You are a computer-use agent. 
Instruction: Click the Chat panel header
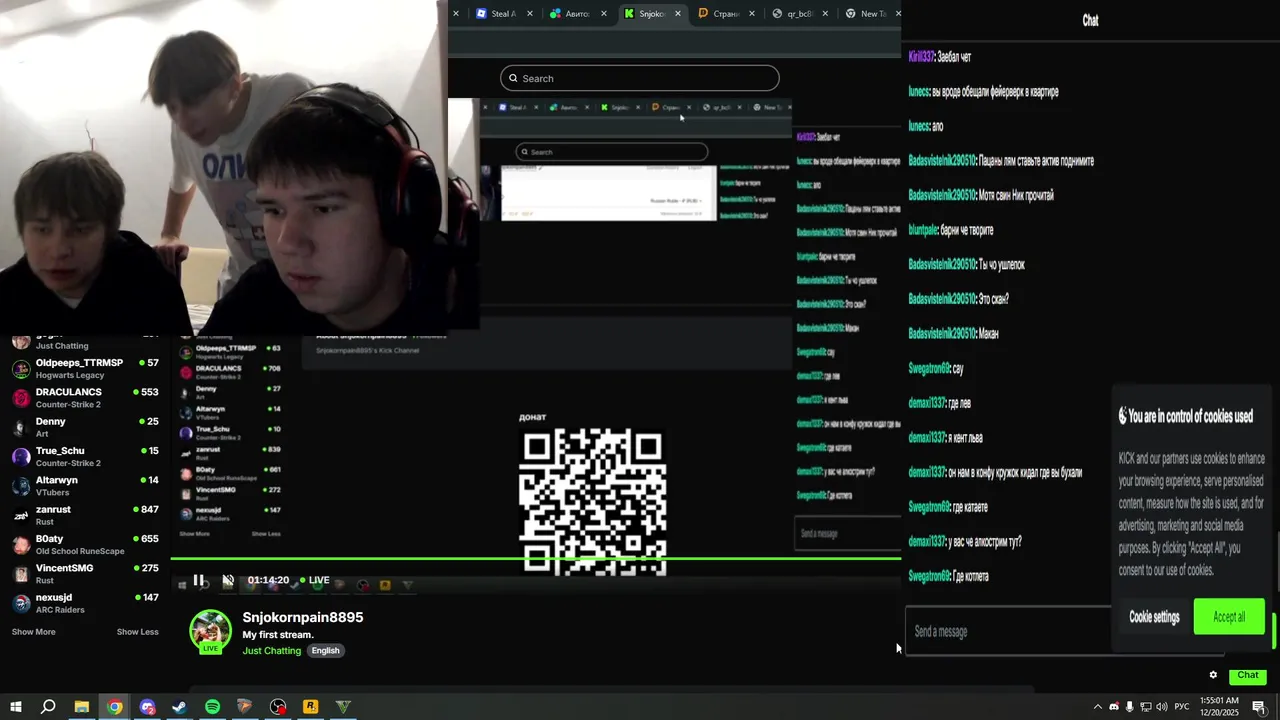tap(1090, 20)
